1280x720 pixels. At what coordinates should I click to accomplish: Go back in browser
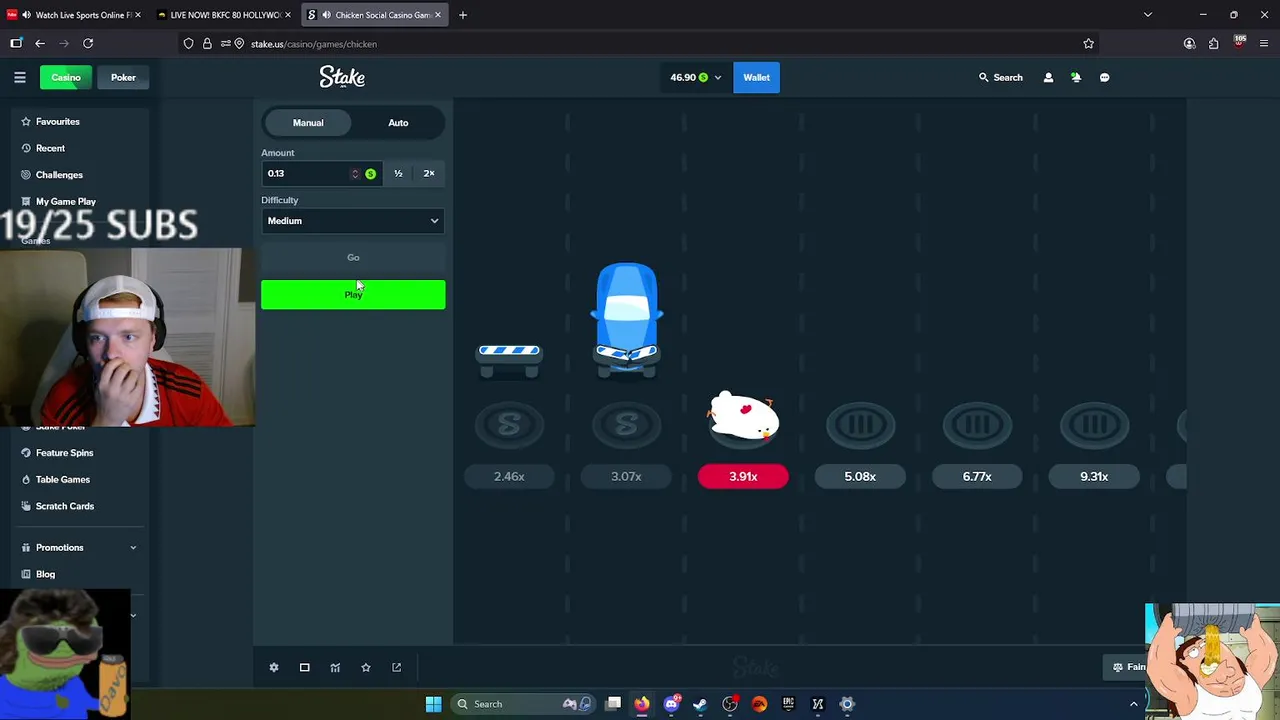tap(40, 43)
